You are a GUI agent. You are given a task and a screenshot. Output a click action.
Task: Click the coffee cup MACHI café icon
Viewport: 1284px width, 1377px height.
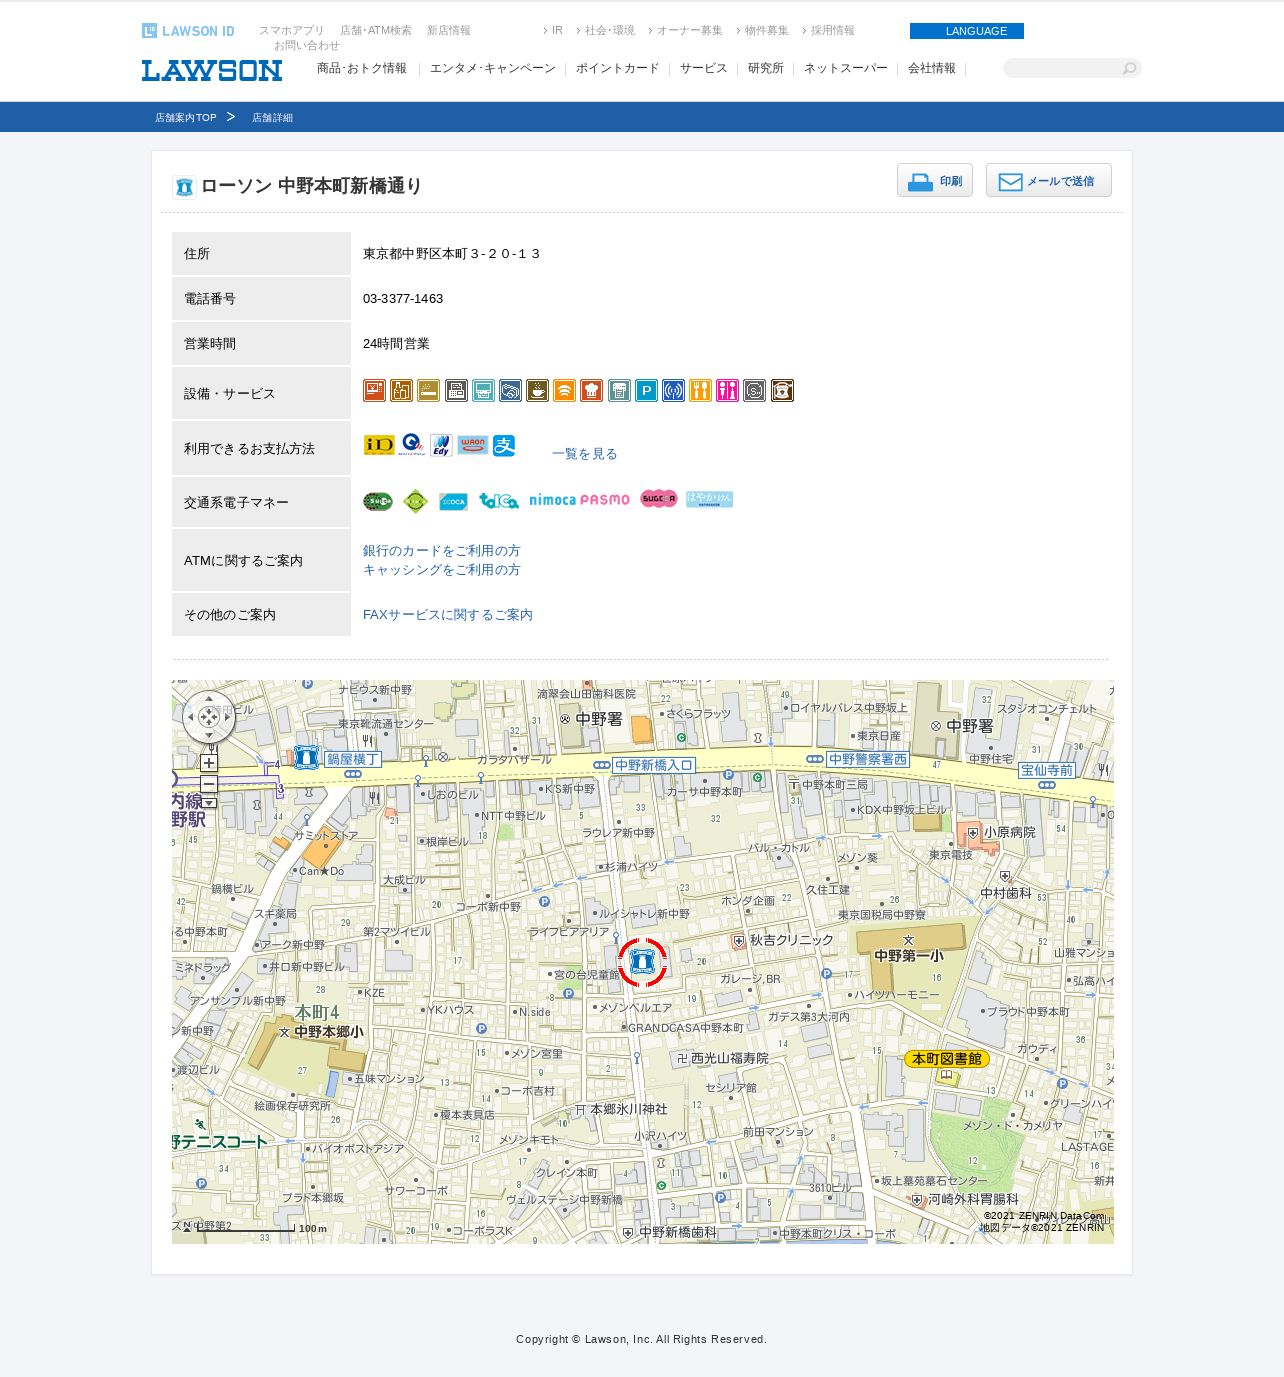click(x=538, y=391)
